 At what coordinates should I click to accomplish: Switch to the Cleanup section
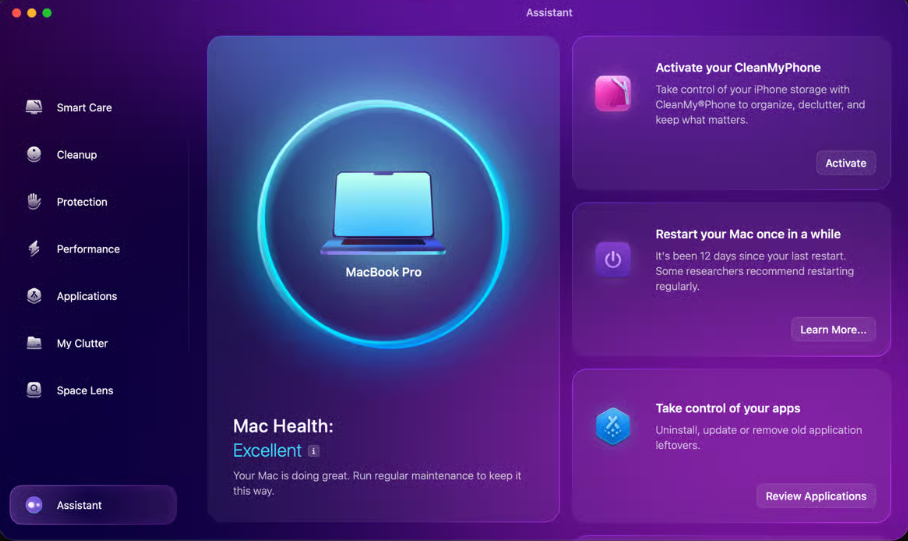76,155
